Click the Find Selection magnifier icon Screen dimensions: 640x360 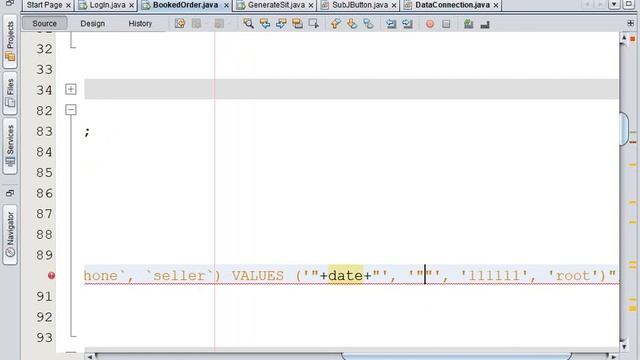pos(248,24)
